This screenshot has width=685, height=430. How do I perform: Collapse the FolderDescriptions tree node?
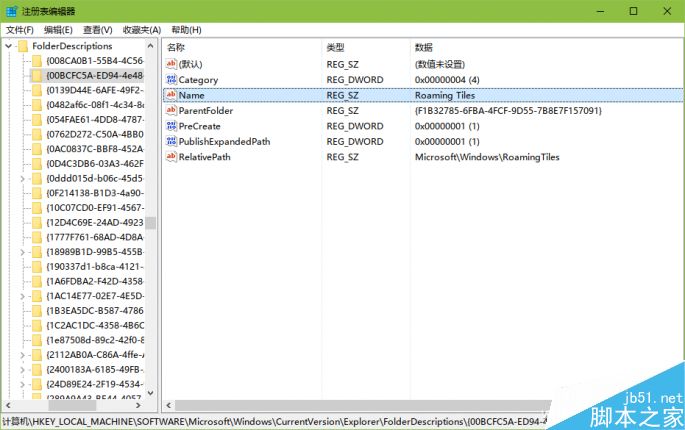(9, 46)
